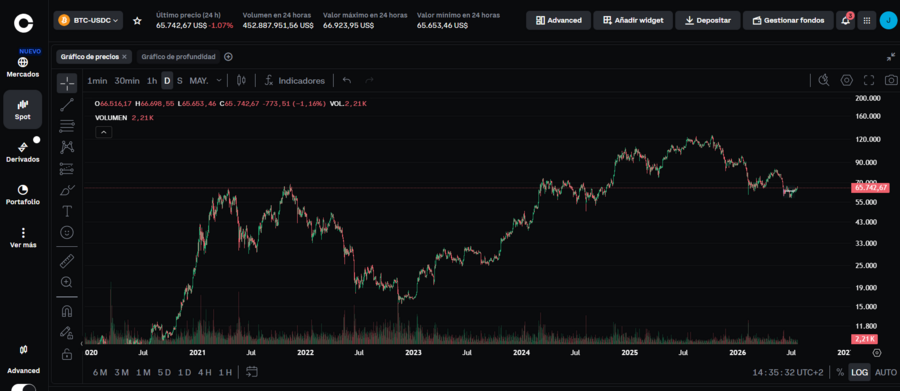
Task: Open the horizontal lines and Fibonacci tool
Action: (67, 126)
